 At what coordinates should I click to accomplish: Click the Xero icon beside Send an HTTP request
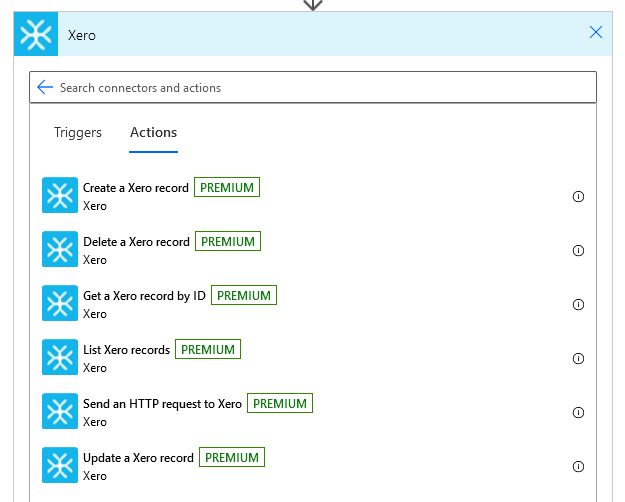tap(60, 411)
